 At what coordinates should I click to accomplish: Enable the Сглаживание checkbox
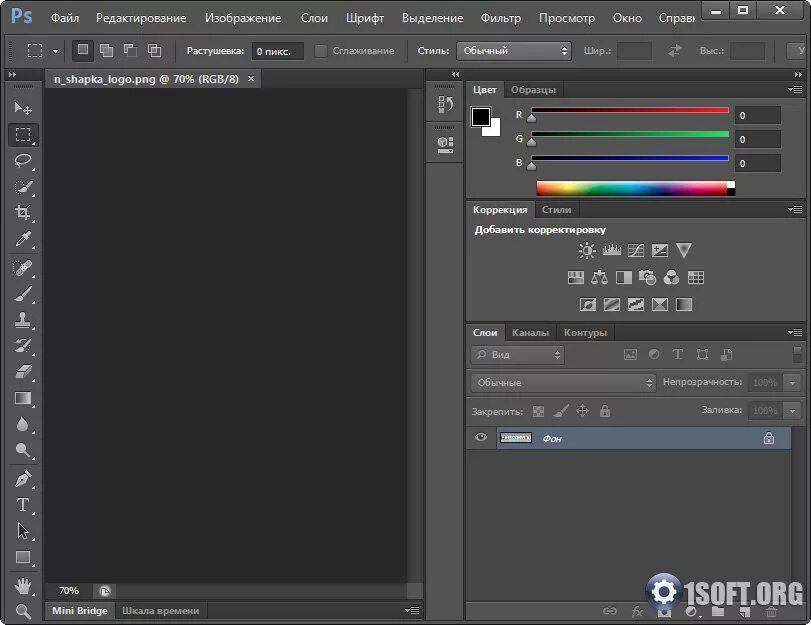tap(321, 51)
